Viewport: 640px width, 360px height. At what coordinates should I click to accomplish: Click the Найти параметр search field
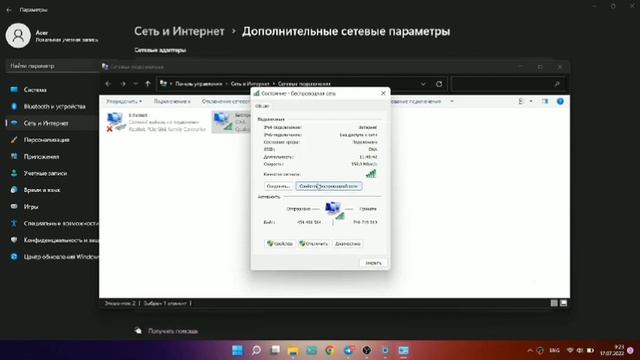click(x=52, y=66)
